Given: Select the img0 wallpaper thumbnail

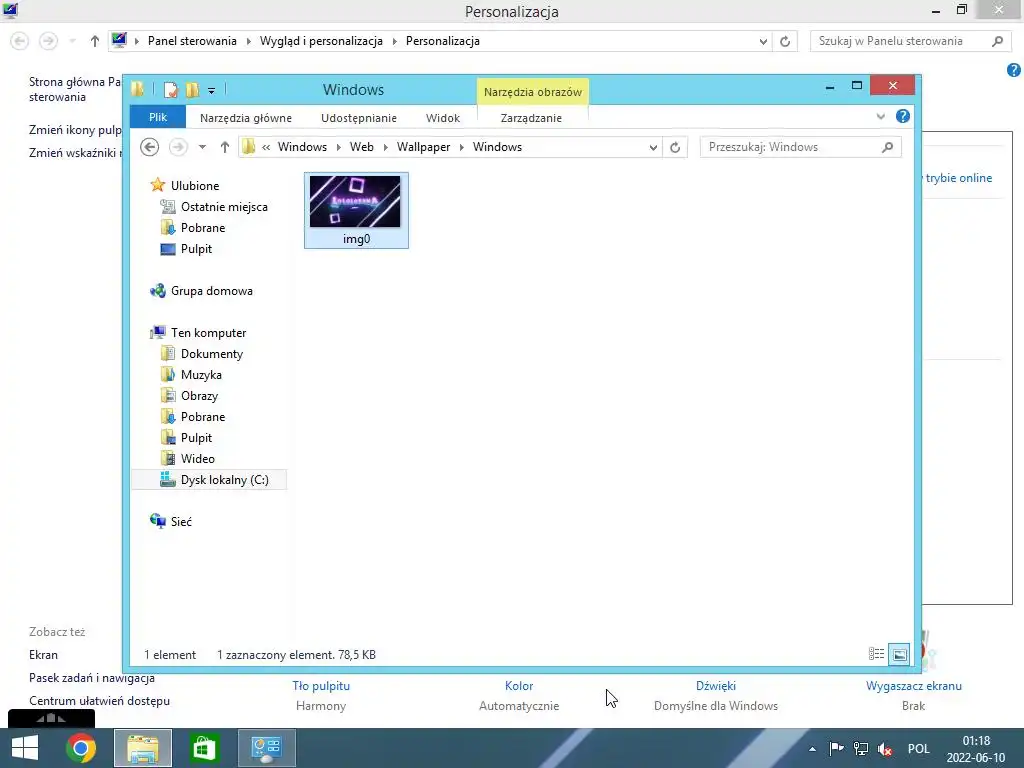Looking at the screenshot, I should click(x=356, y=210).
